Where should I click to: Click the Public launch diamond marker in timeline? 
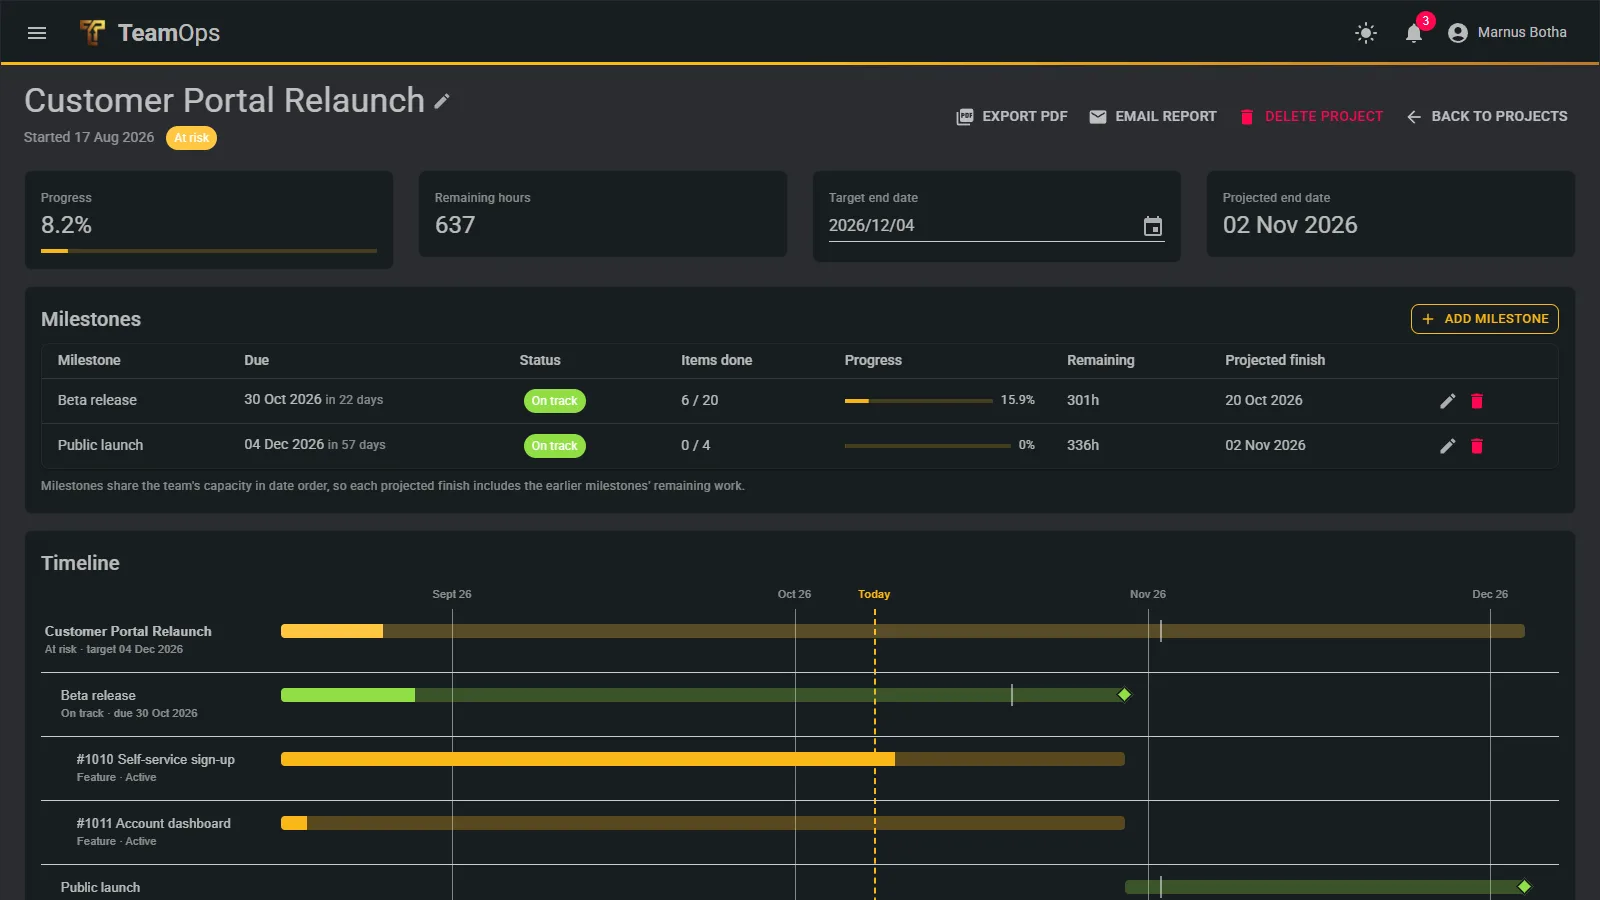tap(1524, 887)
